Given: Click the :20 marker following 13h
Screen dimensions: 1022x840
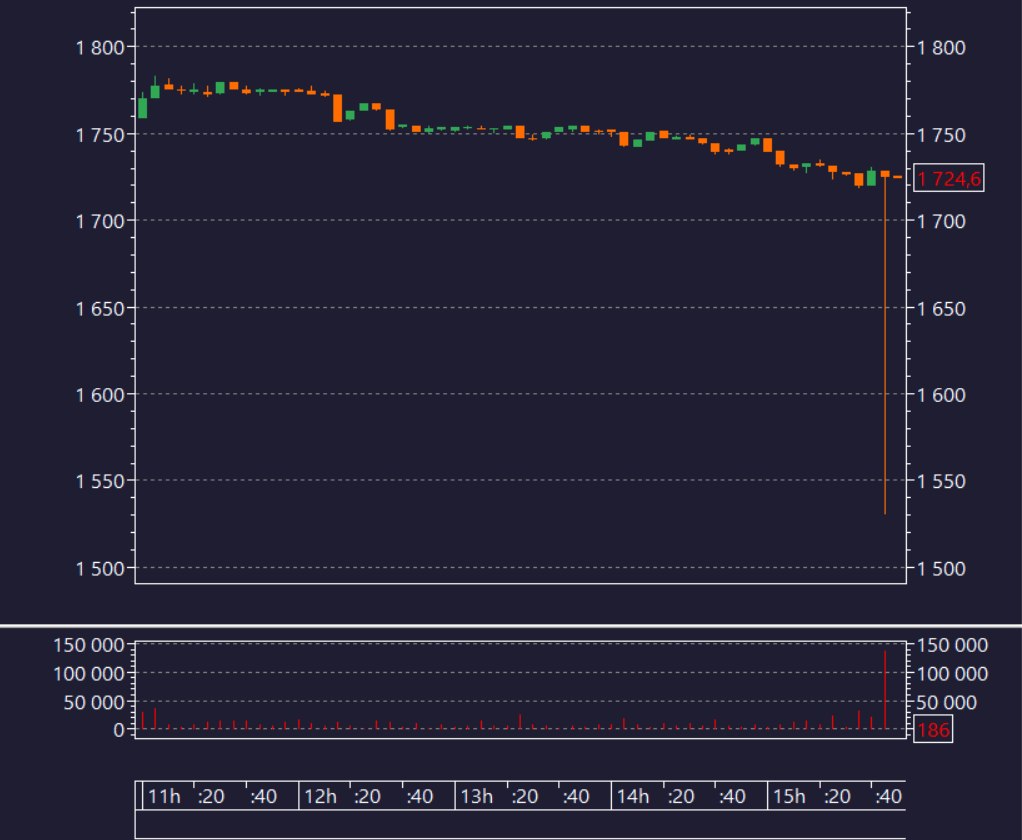Looking at the screenshot, I should pos(524,796).
